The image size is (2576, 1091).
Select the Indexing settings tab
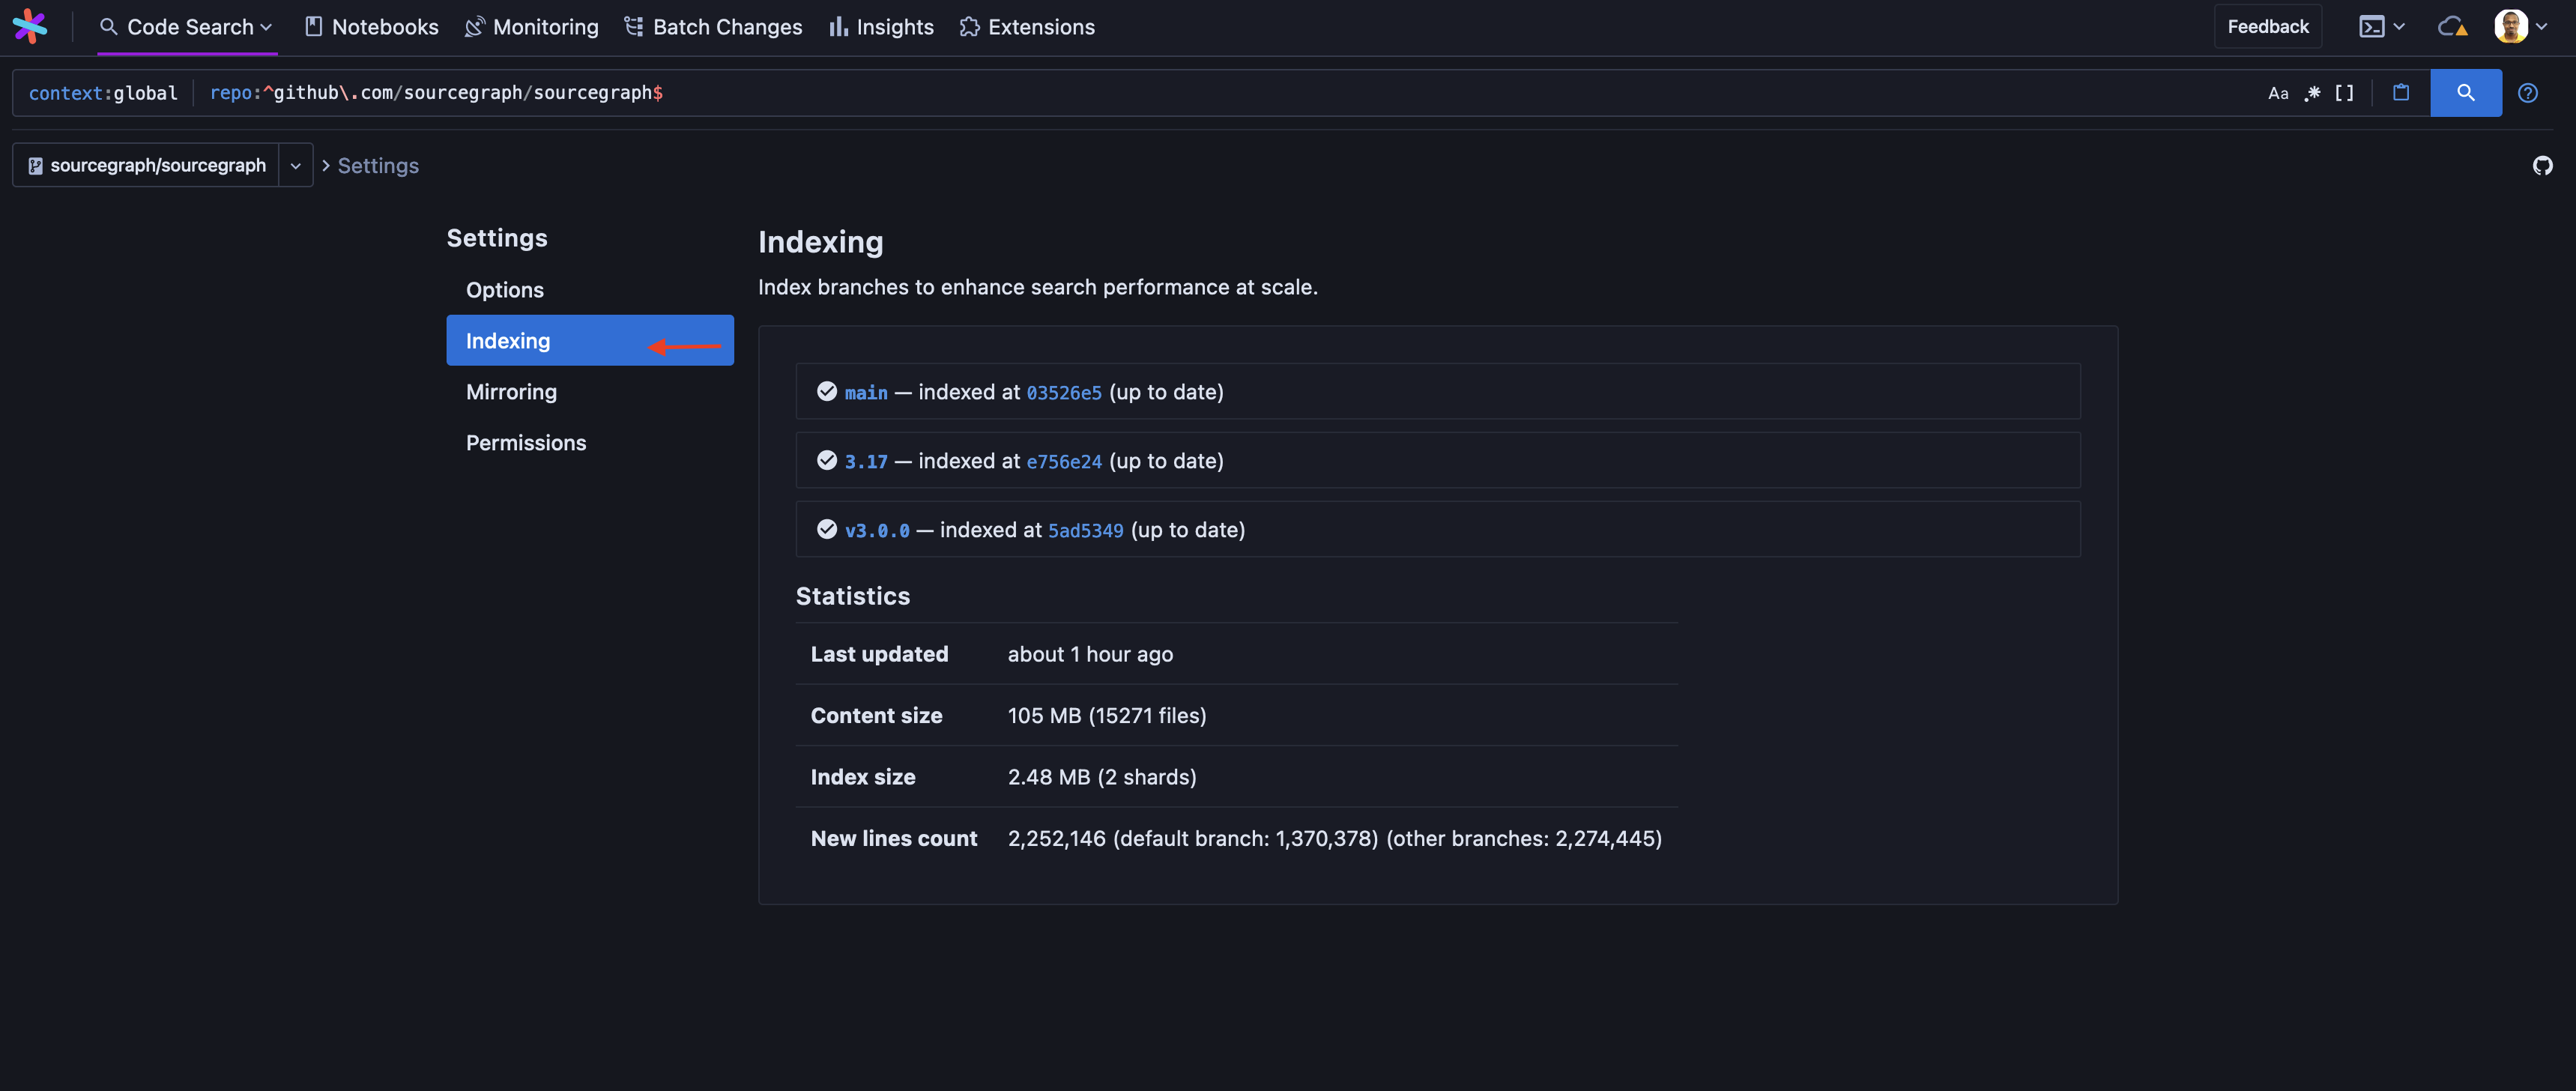(x=590, y=341)
